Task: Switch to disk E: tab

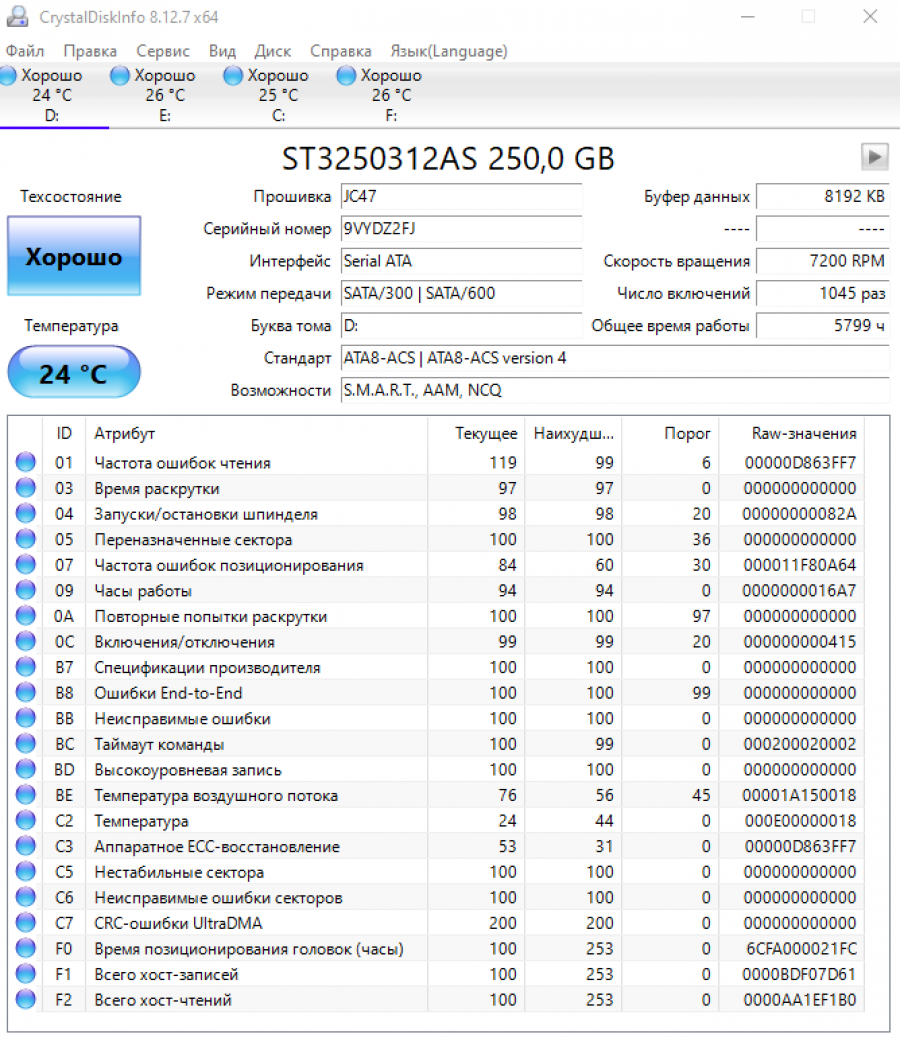Action: [x=164, y=95]
